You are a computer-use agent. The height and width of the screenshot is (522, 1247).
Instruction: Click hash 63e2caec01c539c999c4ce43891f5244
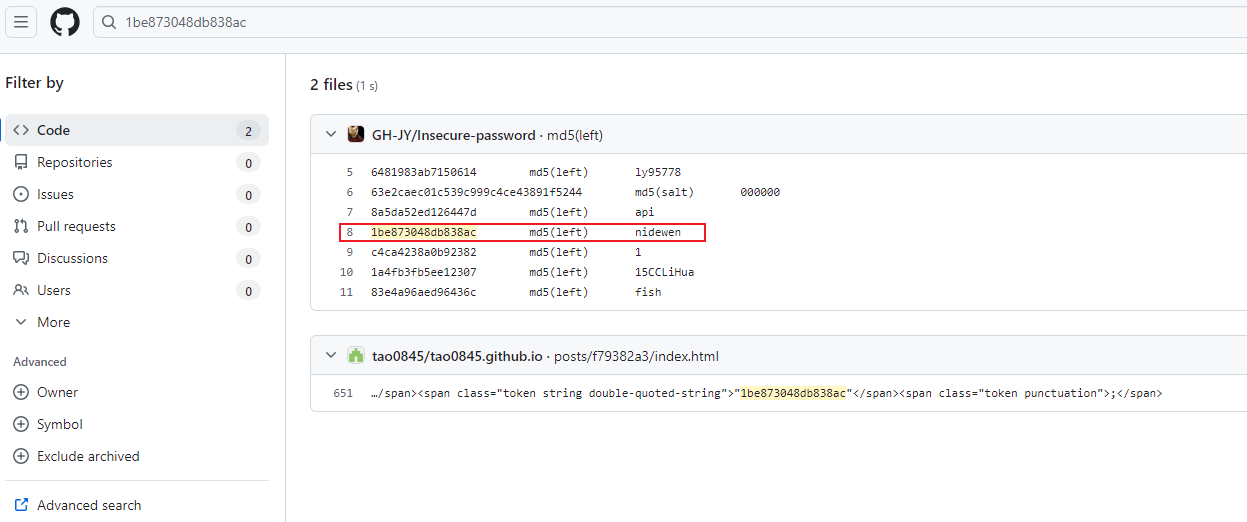pyautogui.click(x=477, y=192)
